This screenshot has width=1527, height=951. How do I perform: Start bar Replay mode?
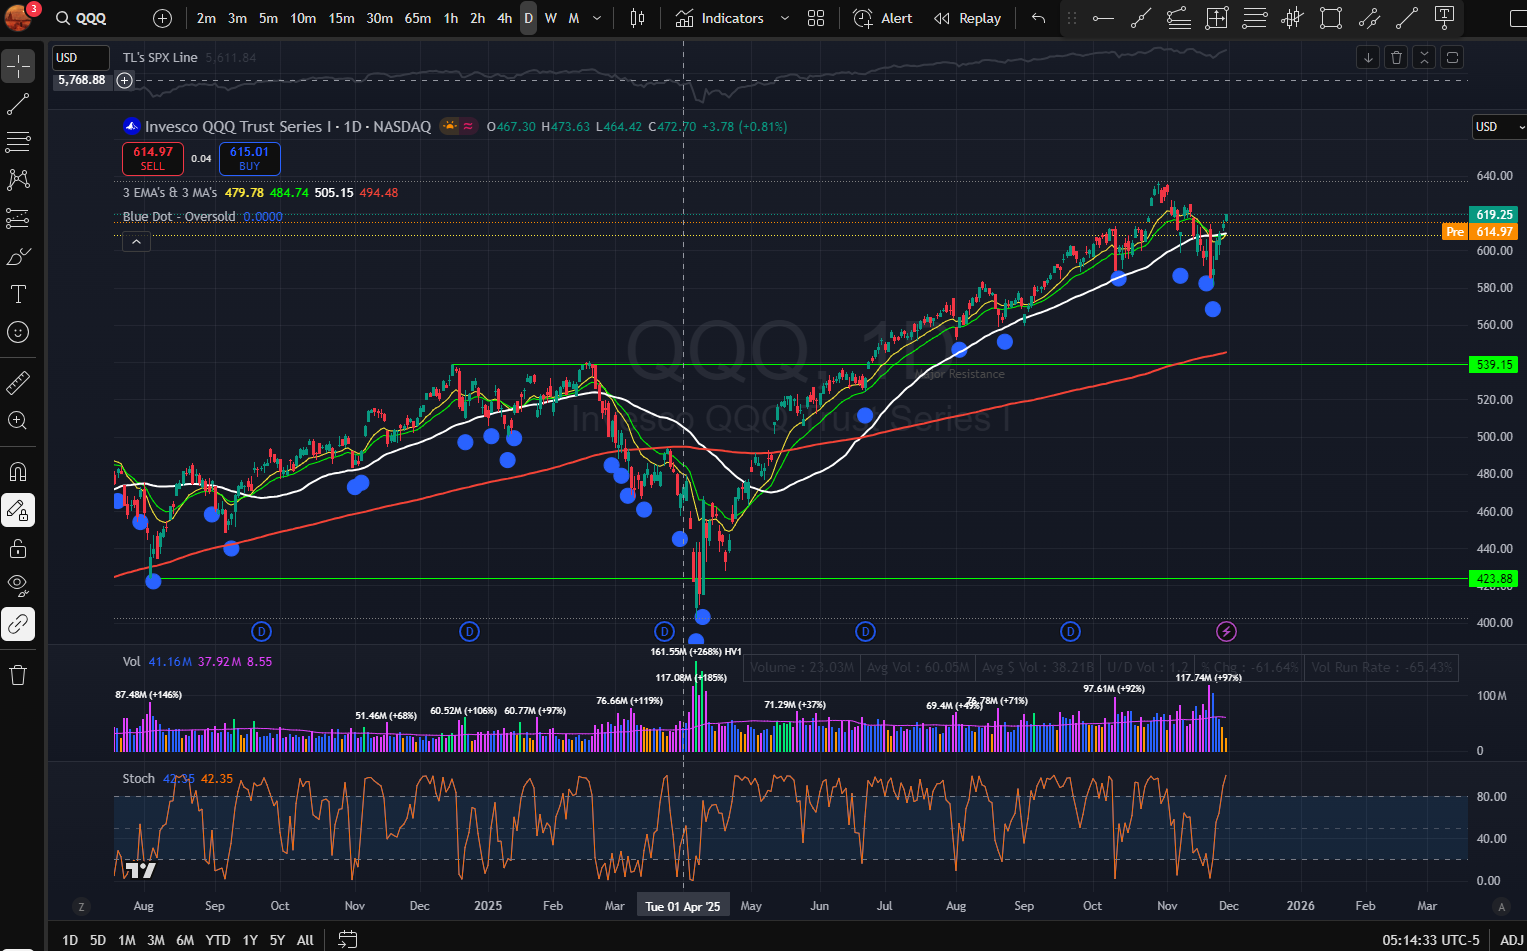(x=967, y=18)
